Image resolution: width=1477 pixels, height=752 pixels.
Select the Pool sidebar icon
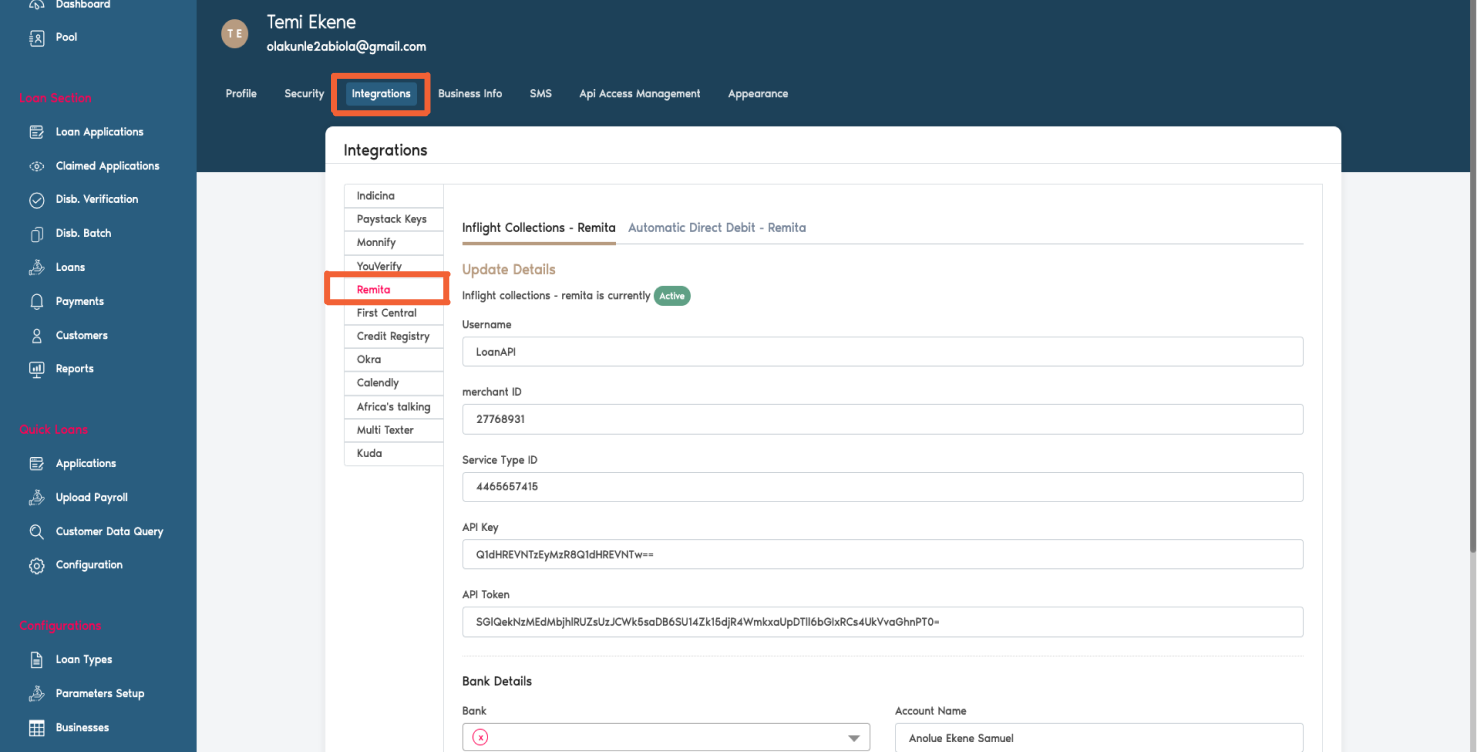click(x=37, y=36)
